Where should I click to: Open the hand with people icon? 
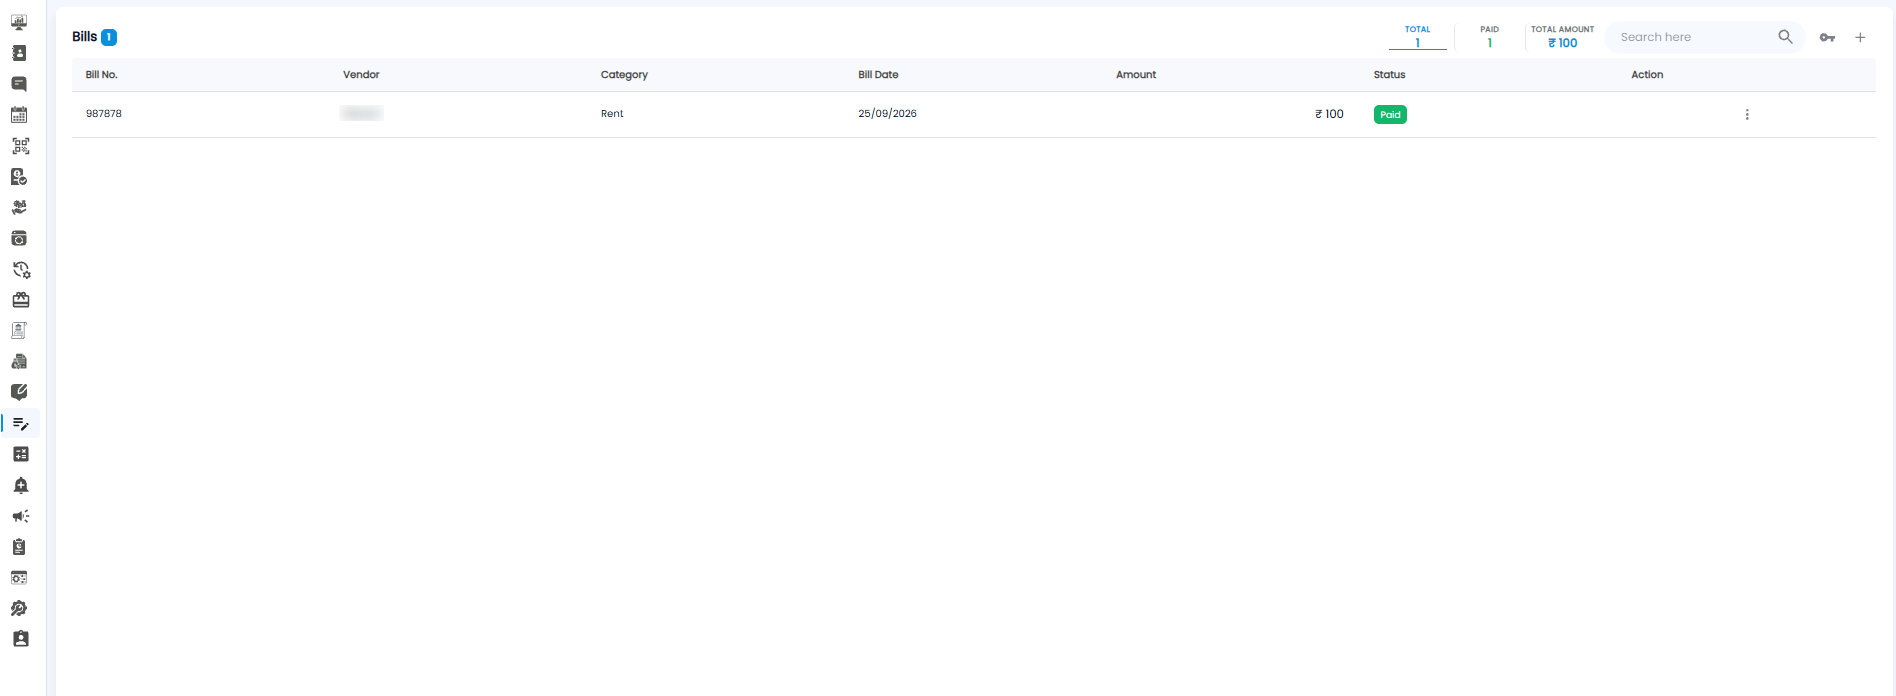click(19, 208)
